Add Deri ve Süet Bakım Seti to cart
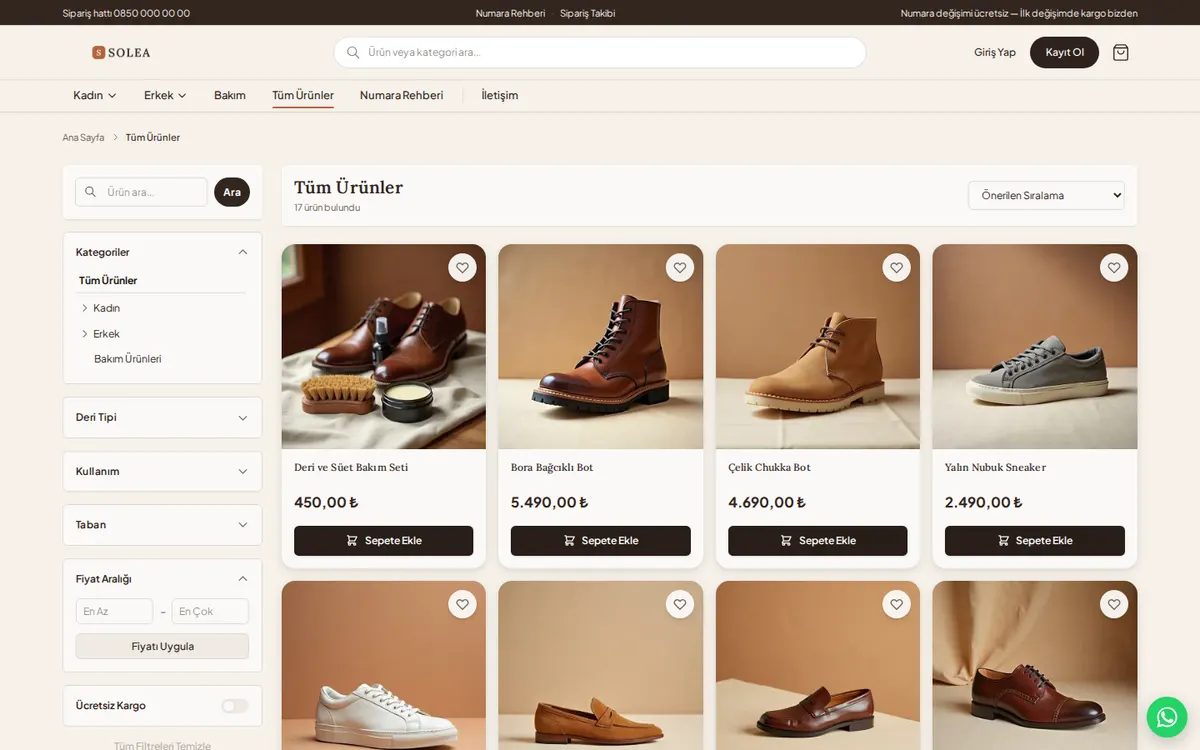 [383, 541]
